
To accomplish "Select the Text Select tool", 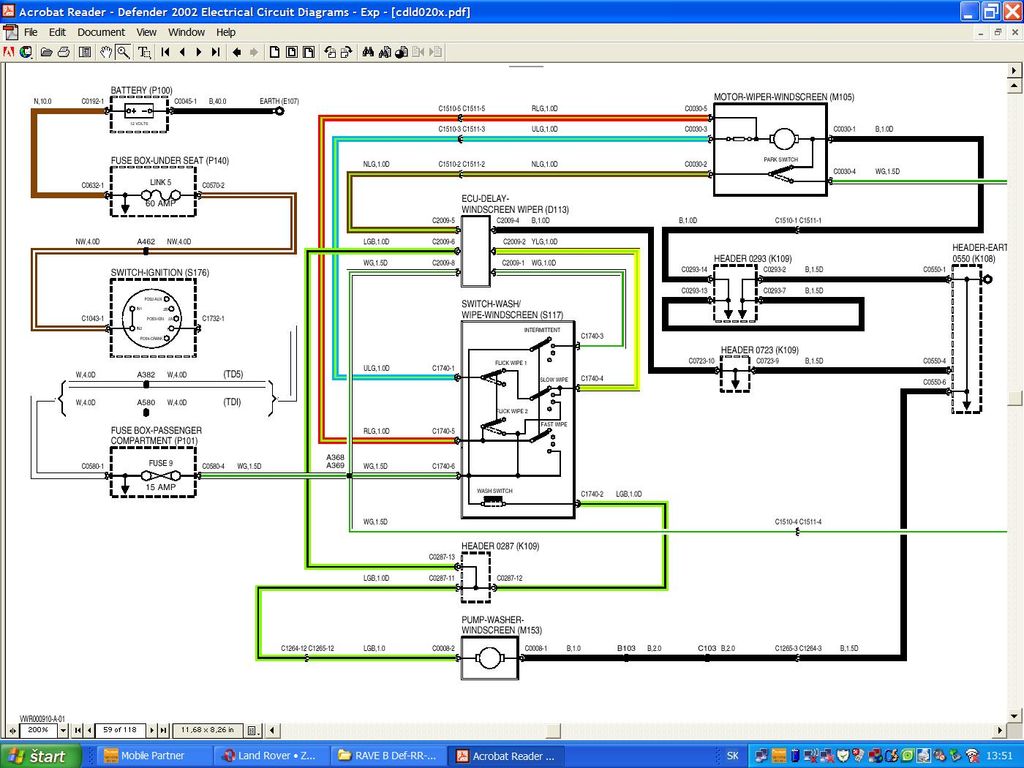I will point(144,52).
